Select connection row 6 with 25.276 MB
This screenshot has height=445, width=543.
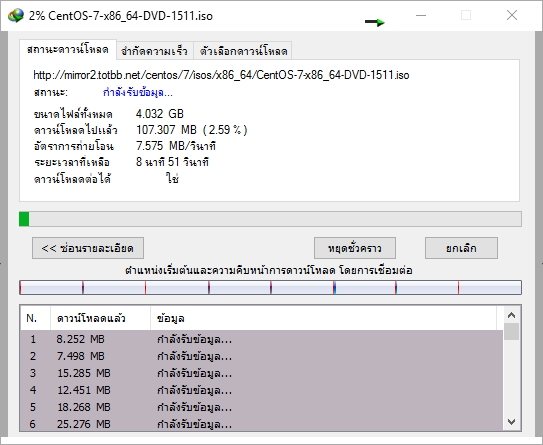[261, 424]
